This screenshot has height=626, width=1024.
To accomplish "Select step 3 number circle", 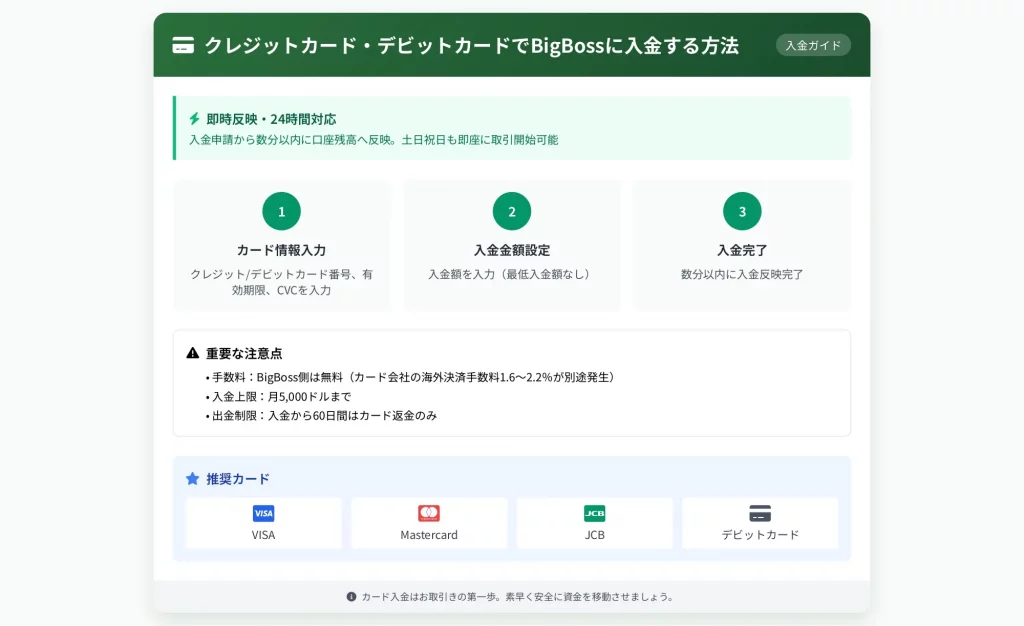I will [742, 211].
